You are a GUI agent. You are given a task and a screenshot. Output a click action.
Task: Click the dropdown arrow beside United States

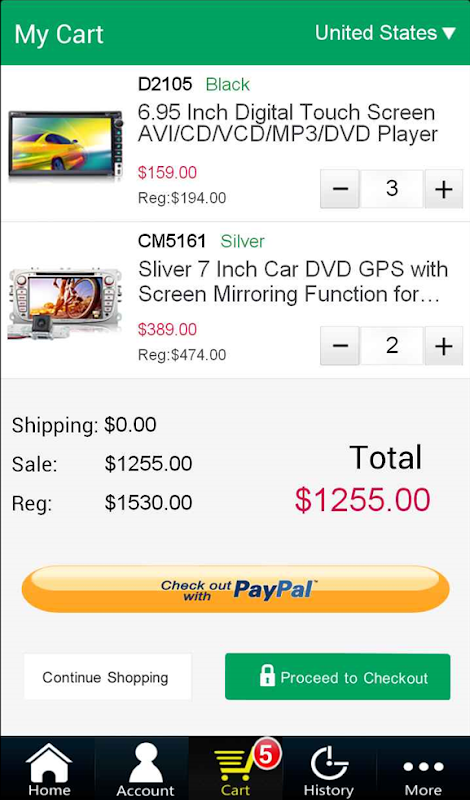pos(449,34)
